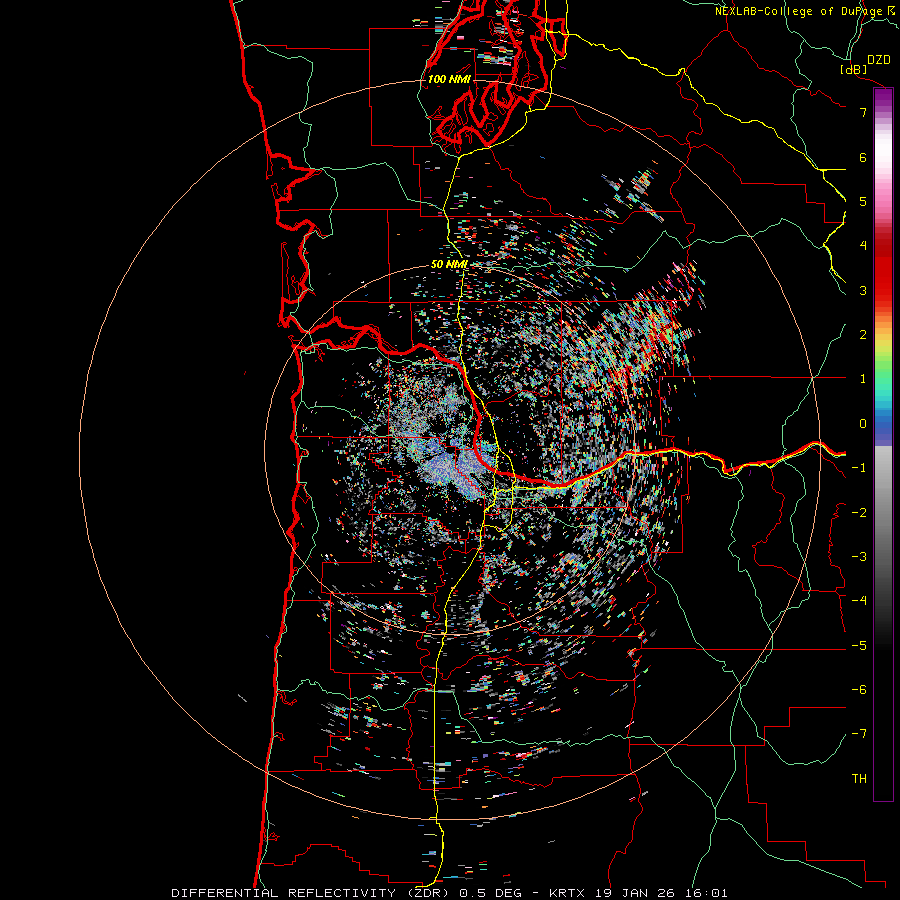The width and height of the screenshot is (900, 900).
Task: Click the 1 value on color scale
Action: pos(863,379)
